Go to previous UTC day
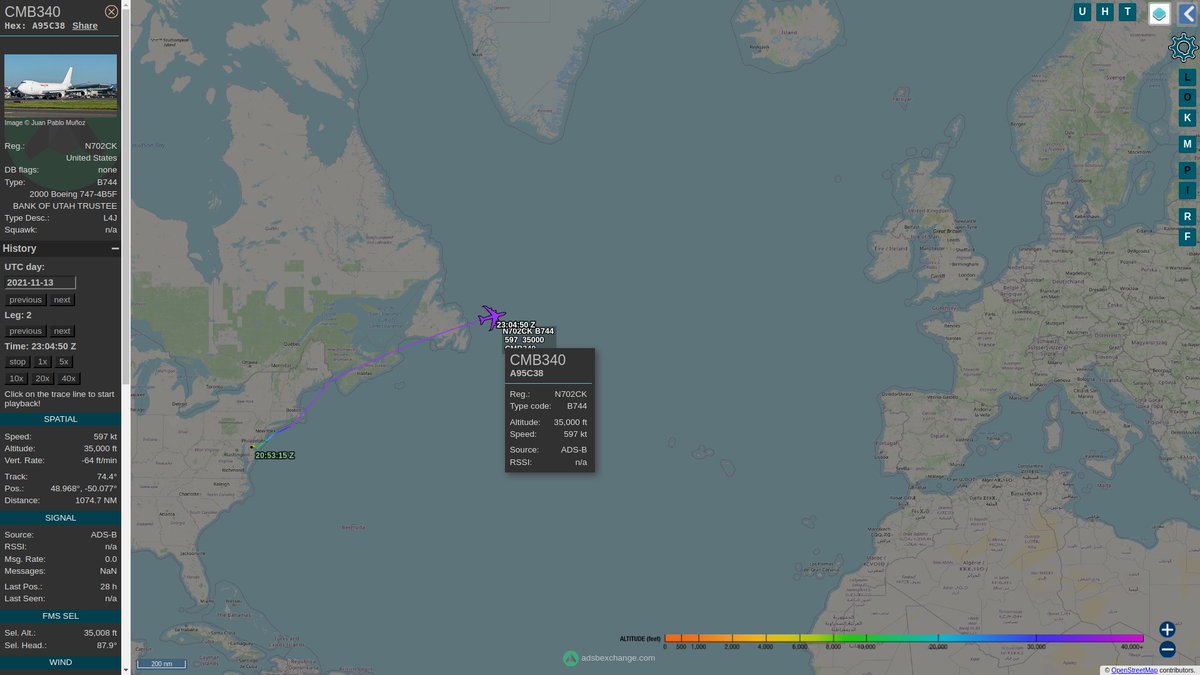Image resolution: width=1200 pixels, height=675 pixels. pyautogui.click(x=25, y=300)
